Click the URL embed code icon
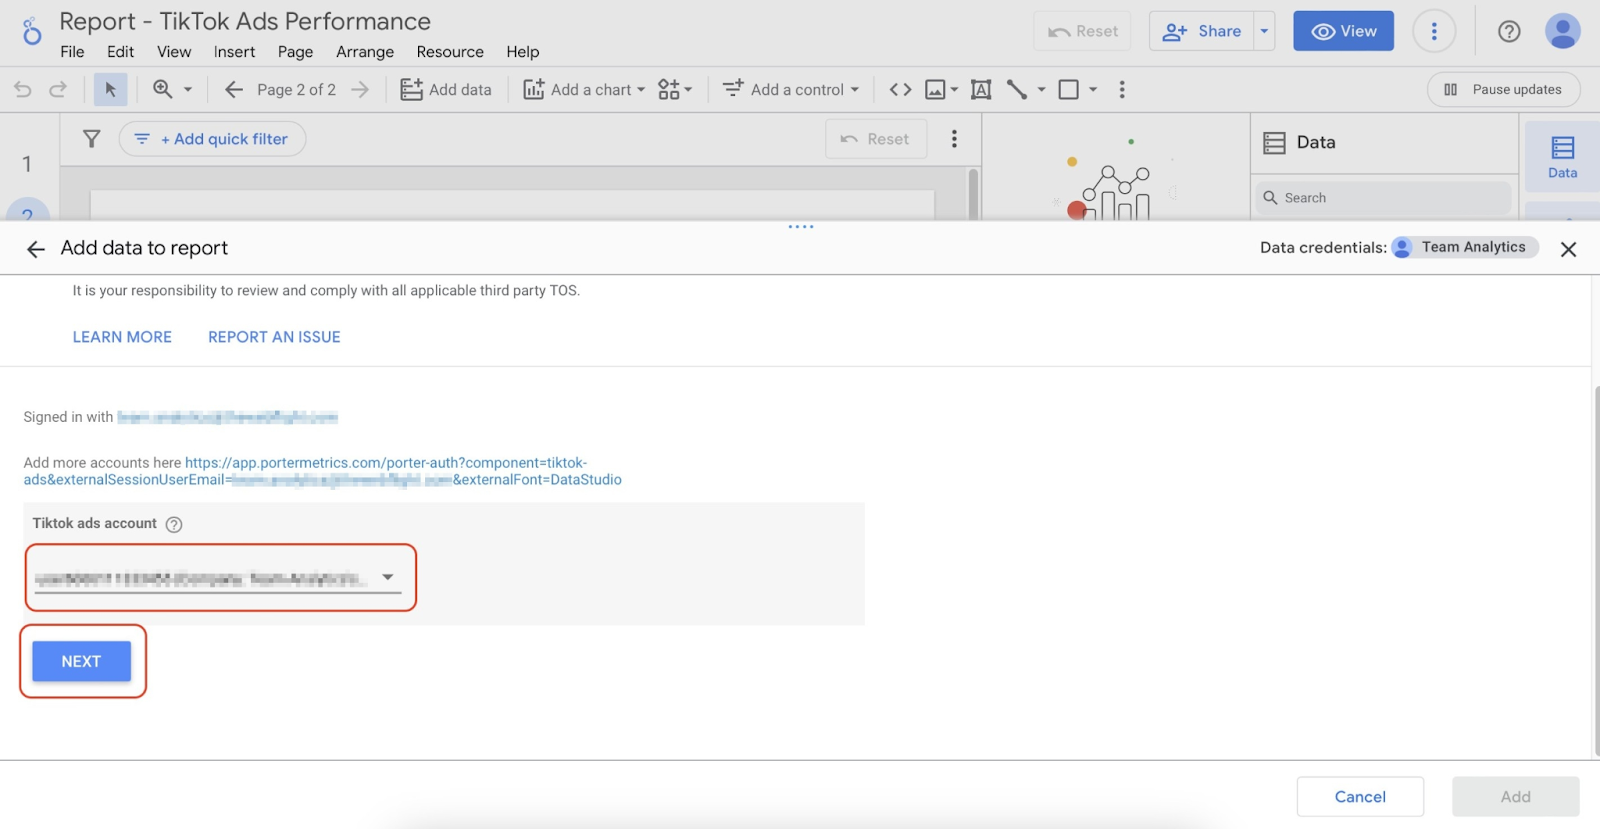Image resolution: width=1600 pixels, height=829 pixels. tap(900, 89)
